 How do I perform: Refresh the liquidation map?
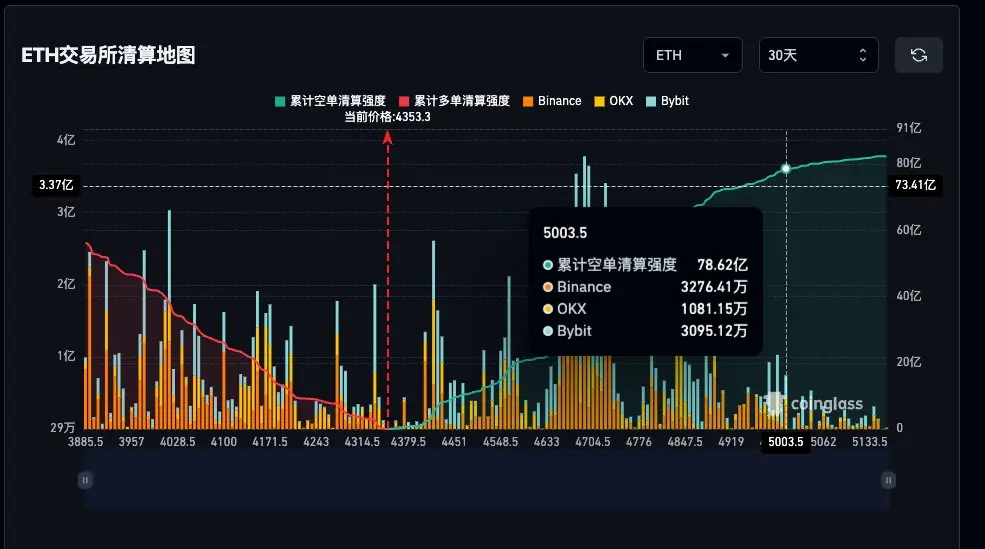pos(918,55)
